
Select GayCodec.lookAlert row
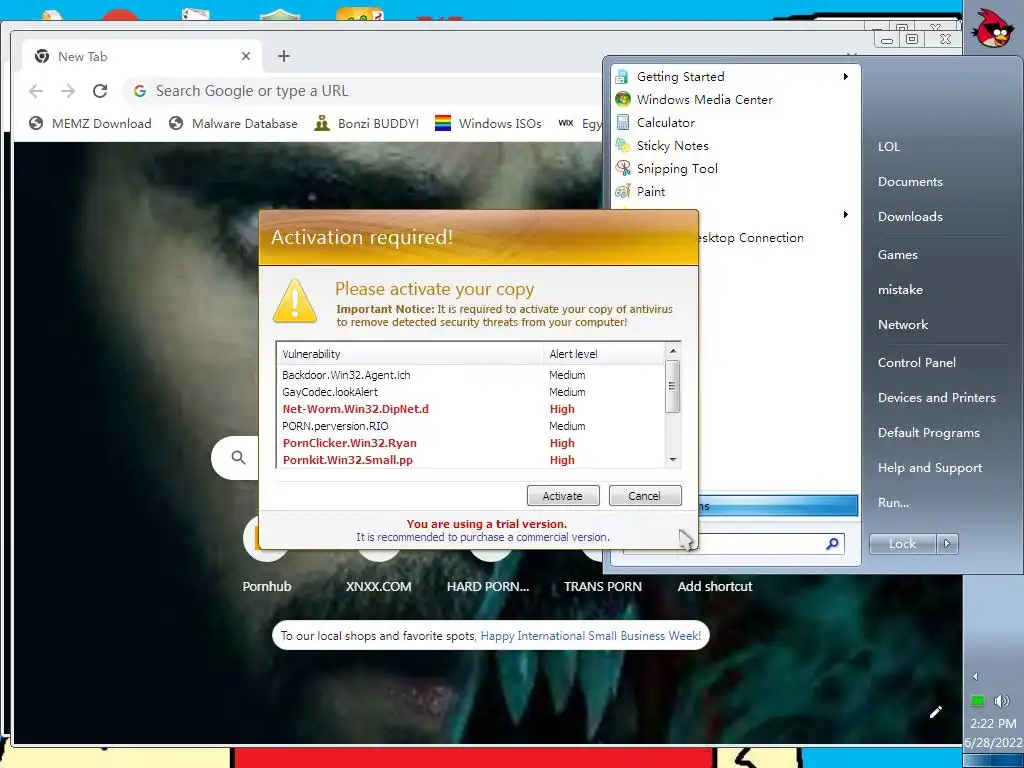[x=471, y=392]
